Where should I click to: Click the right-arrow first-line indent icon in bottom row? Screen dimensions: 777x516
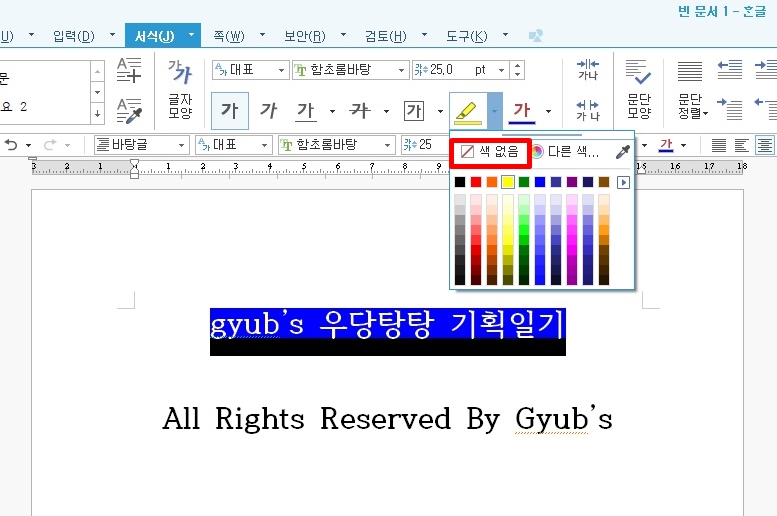point(729,110)
